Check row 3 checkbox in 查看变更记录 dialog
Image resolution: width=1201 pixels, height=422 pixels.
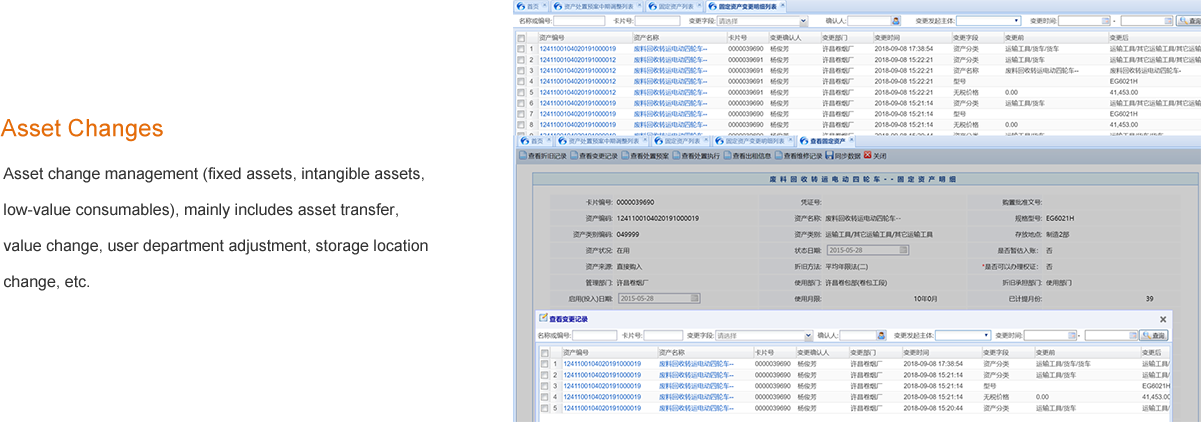point(545,386)
